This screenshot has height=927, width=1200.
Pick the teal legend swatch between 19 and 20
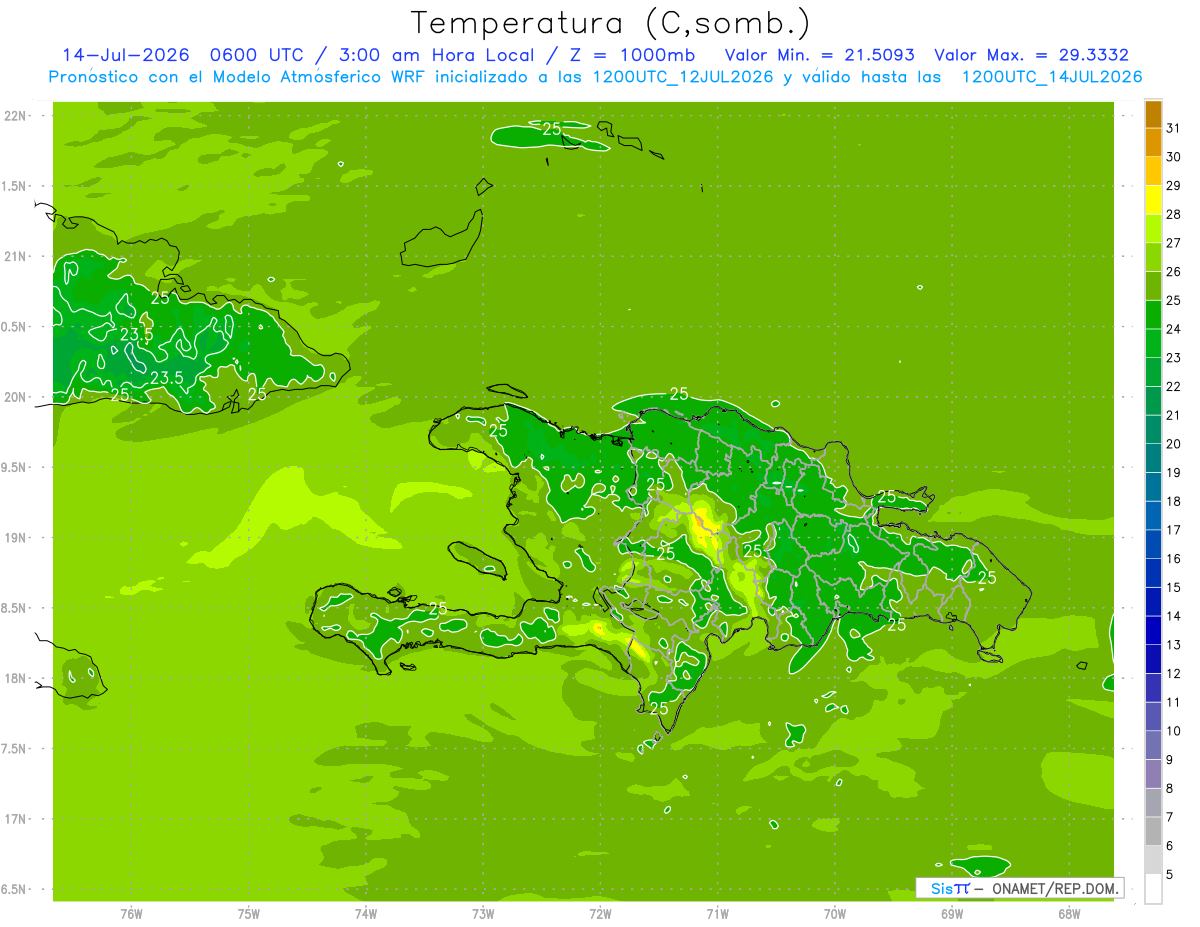(x=1153, y=459)
